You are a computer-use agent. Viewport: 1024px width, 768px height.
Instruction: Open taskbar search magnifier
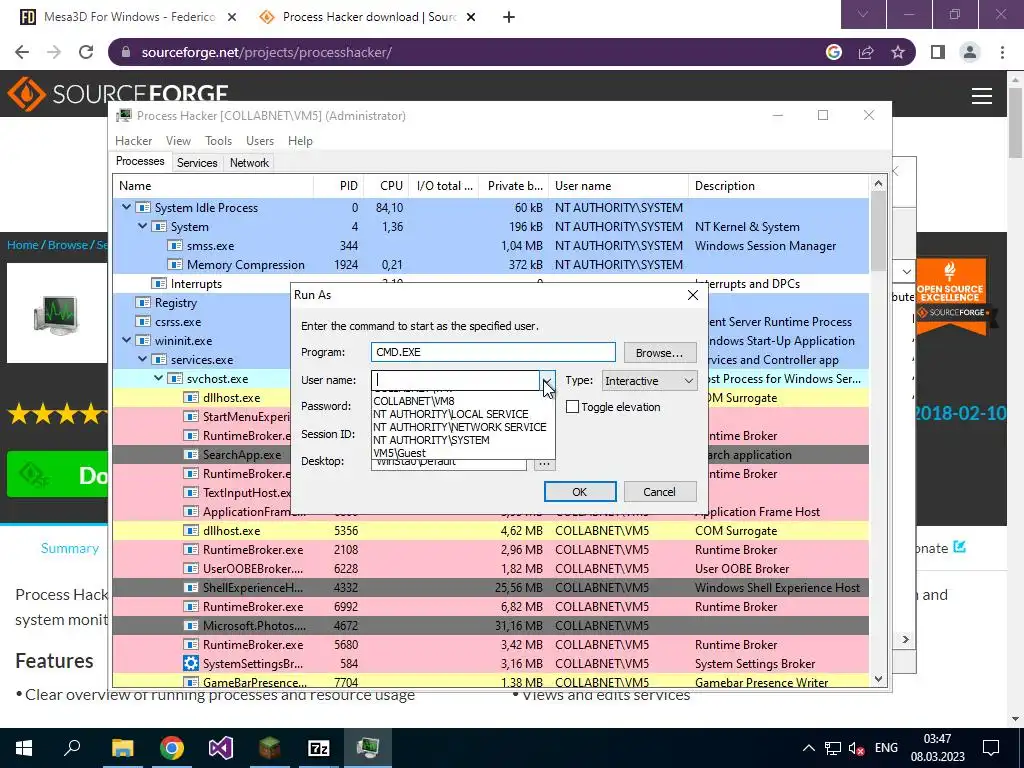click(72, 748)
